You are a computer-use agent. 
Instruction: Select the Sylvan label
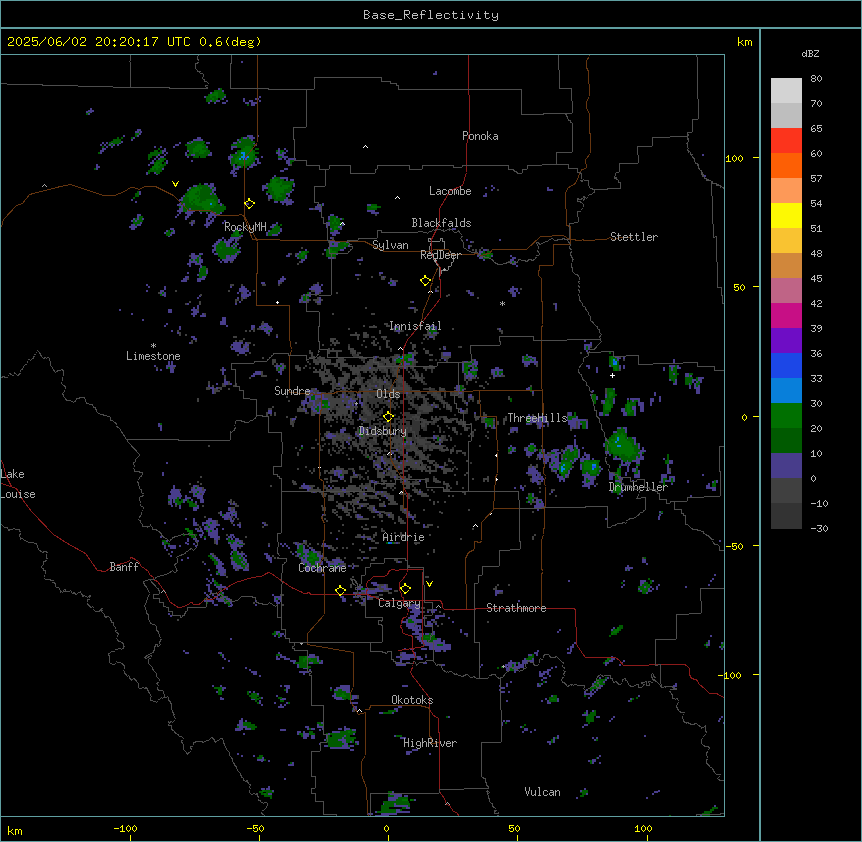pyautogui.click(x=390, y=245)
